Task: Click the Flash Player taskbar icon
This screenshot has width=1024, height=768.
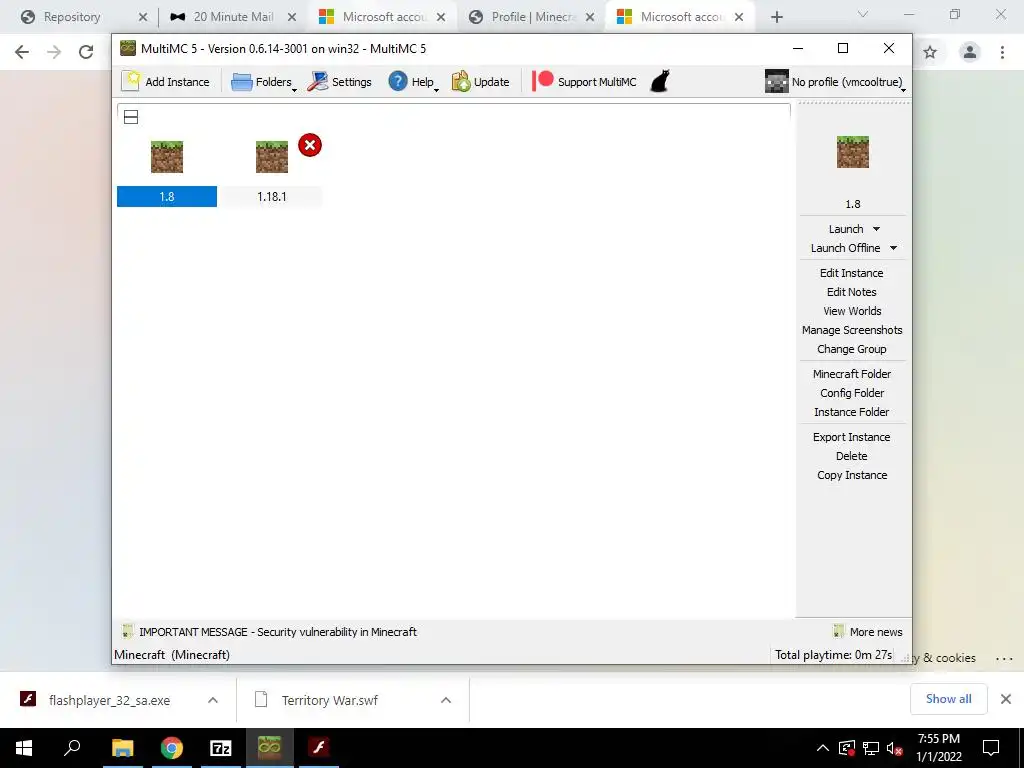Action: click(319, 748)
